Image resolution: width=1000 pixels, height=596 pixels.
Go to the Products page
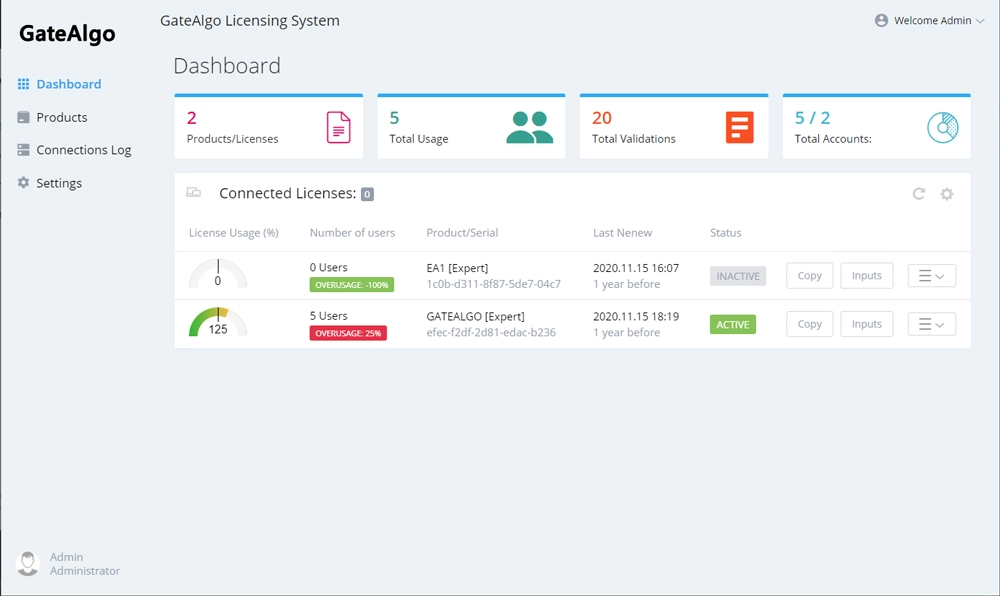tap(62, 117)
